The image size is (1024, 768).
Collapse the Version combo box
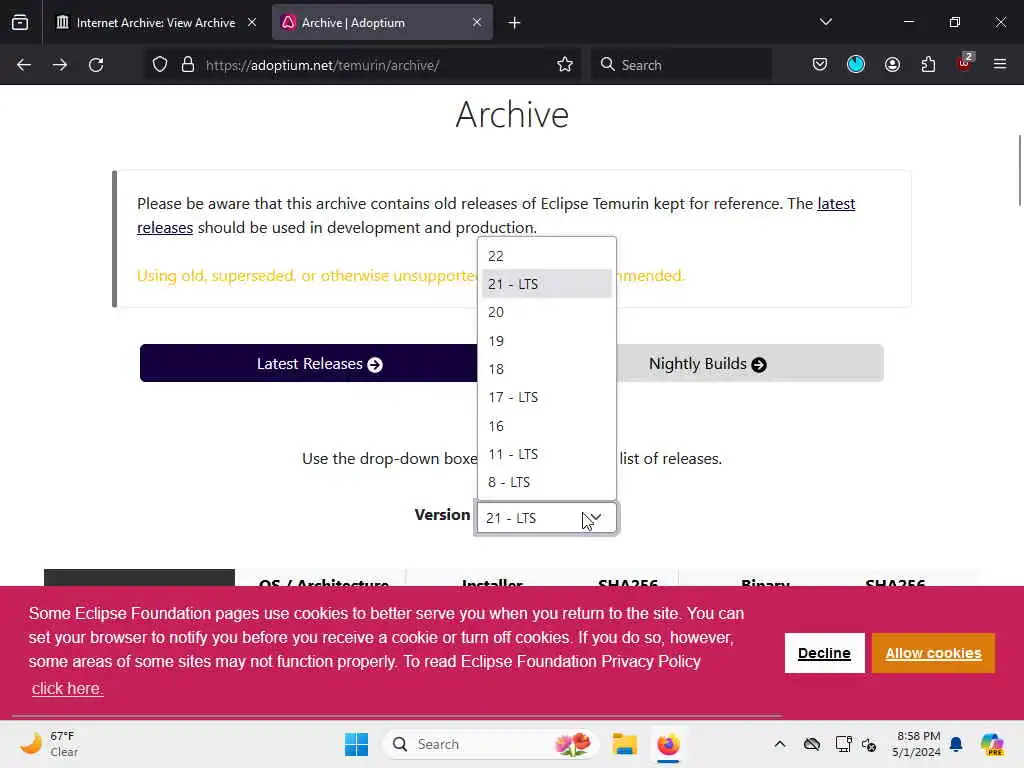[547, 518]
